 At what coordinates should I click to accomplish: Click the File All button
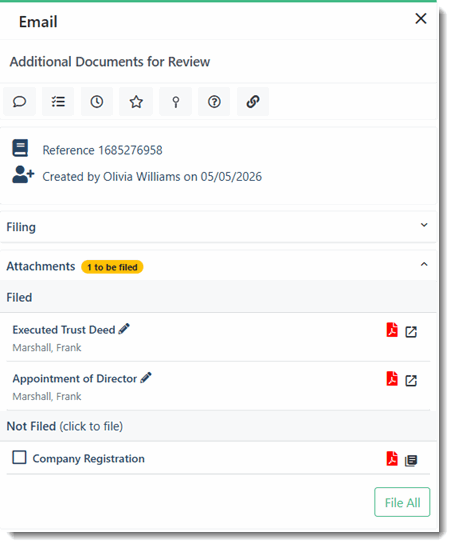tap(402, 502)
